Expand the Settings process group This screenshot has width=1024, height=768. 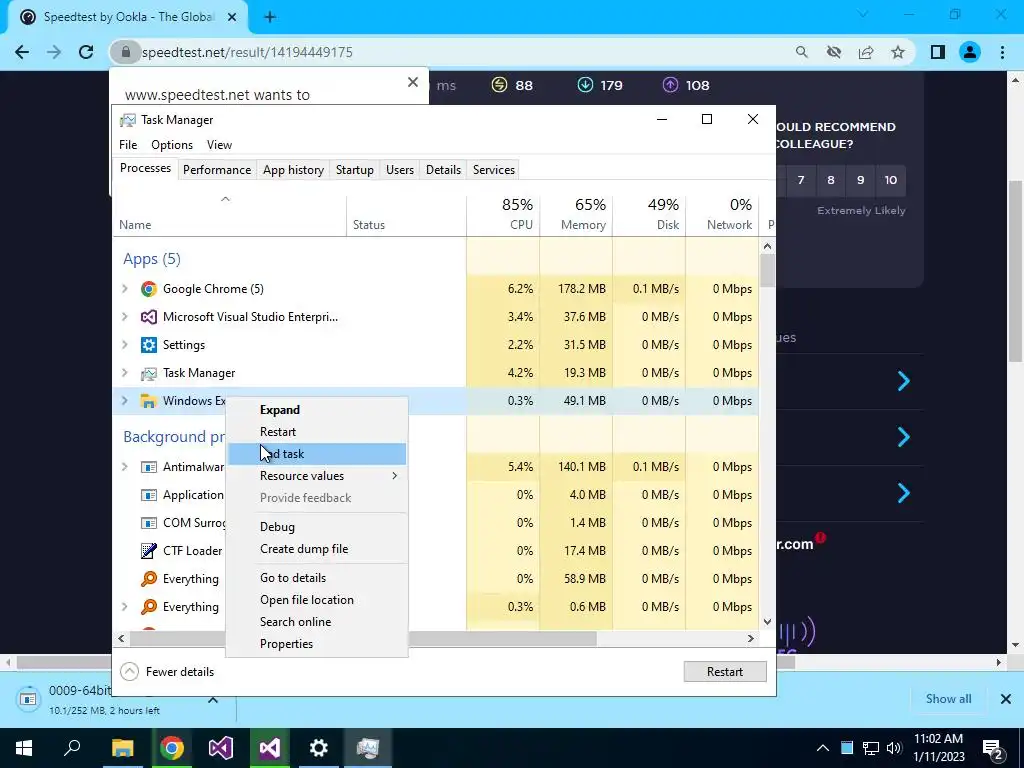125,345
